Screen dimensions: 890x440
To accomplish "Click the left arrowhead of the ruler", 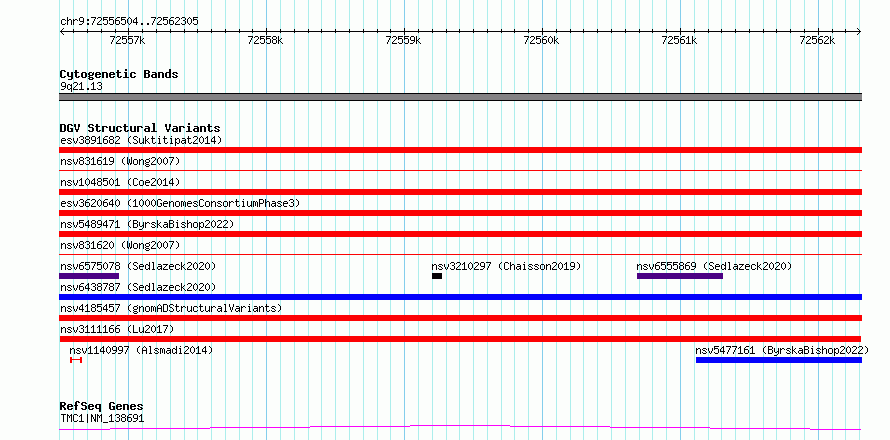I will pos(62,31).
